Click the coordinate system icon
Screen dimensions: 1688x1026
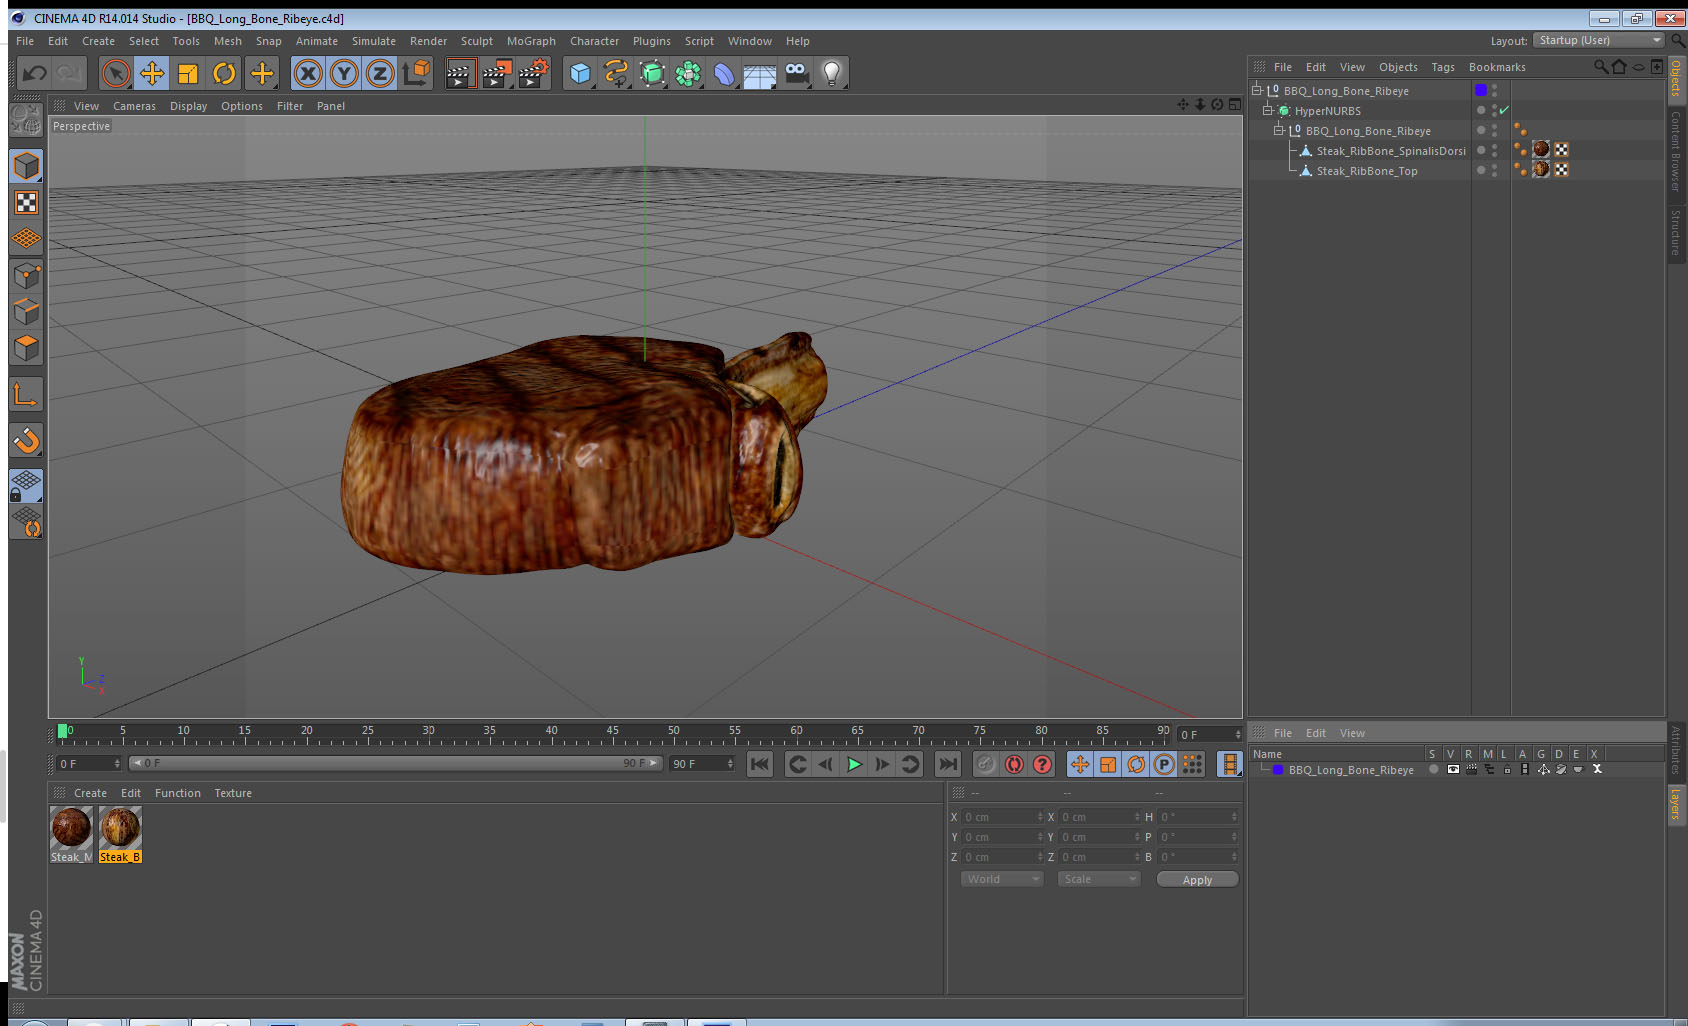point(416,73)
